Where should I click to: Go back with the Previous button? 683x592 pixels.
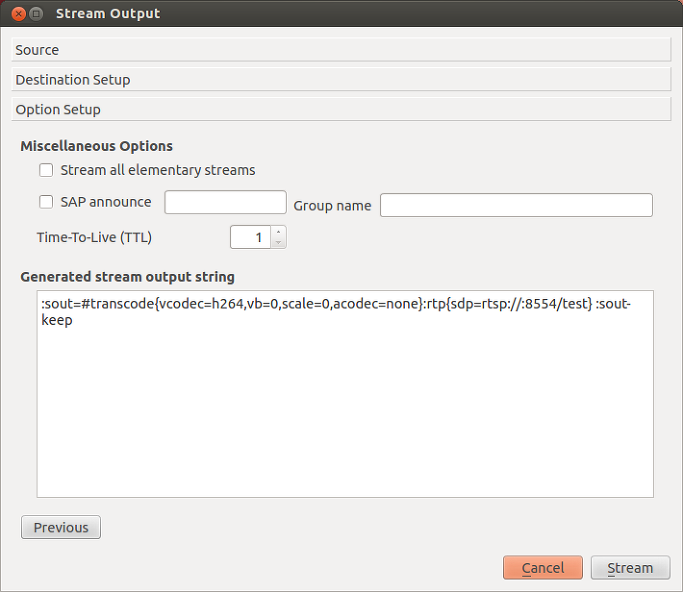coord(61,527)
